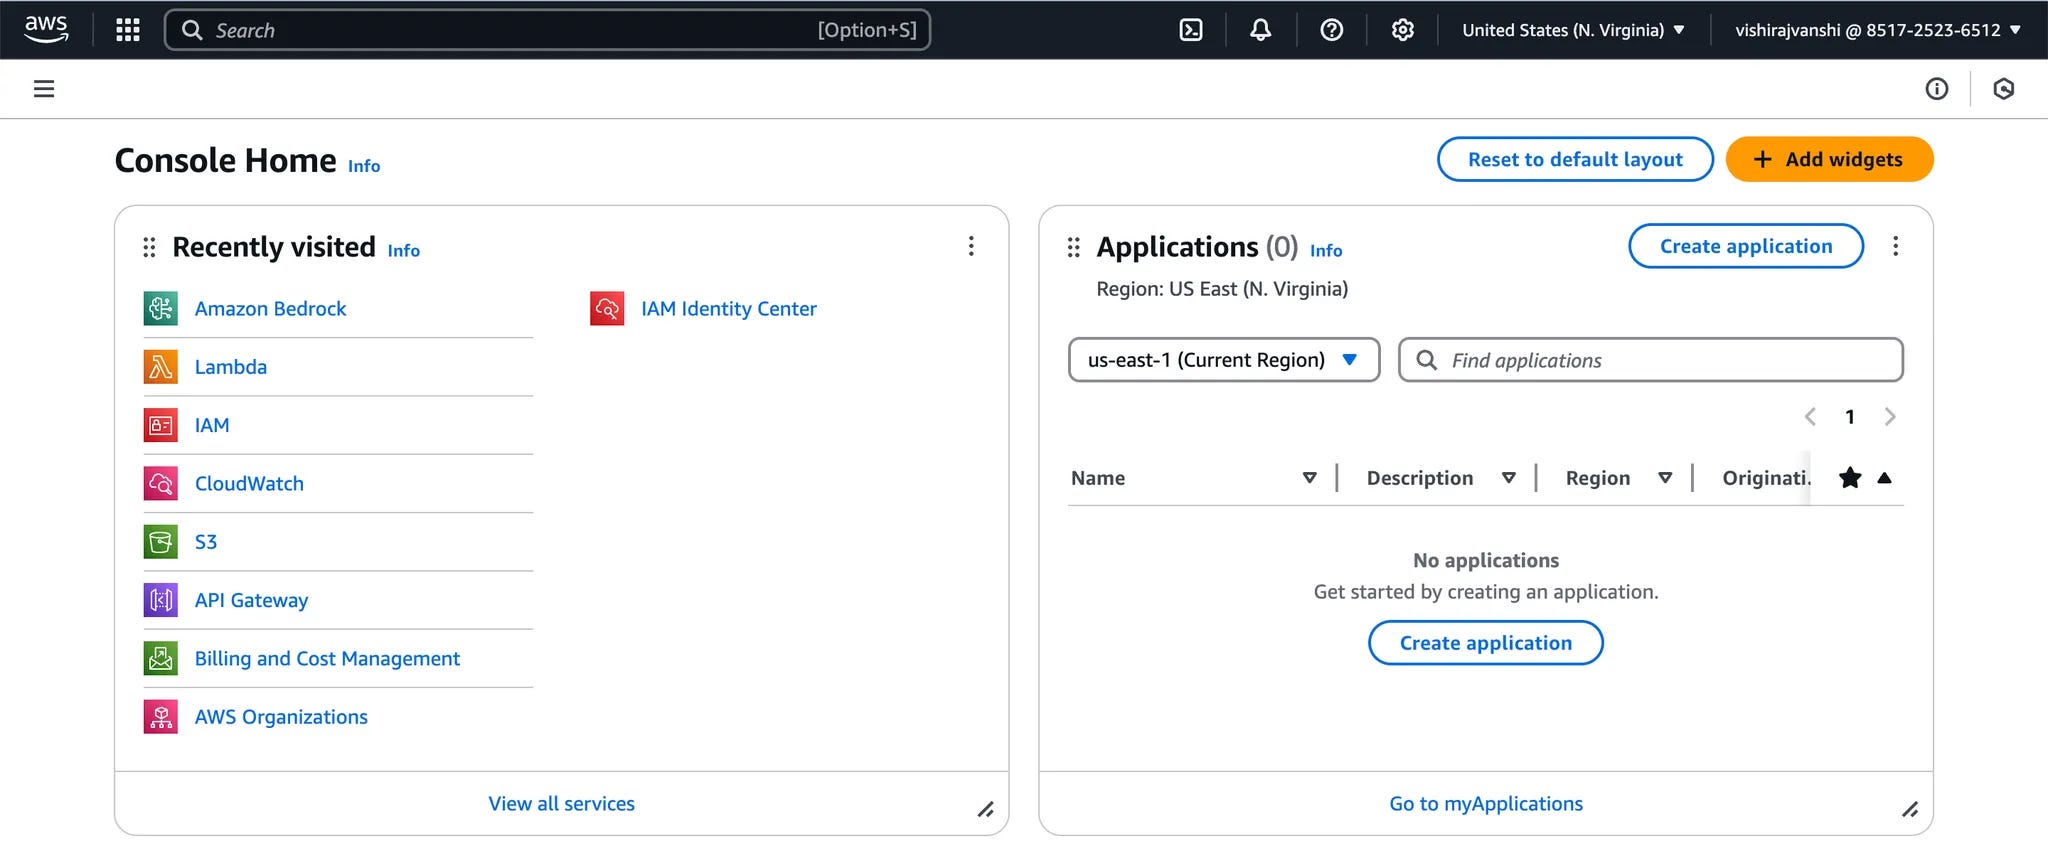Grab the Recently visited widget drag handle
The height and width of the screenshot is (853, 2048).
149,247
